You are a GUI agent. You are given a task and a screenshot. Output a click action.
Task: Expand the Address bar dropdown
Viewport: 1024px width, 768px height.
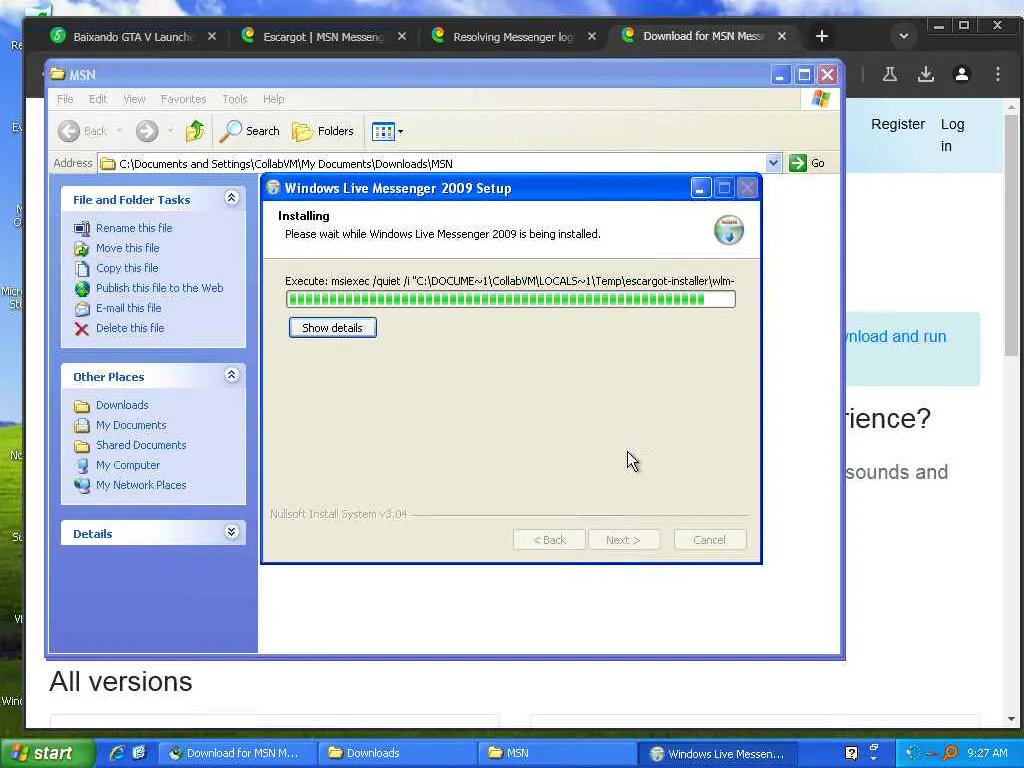pyautogui.click(x=773, y=163)
